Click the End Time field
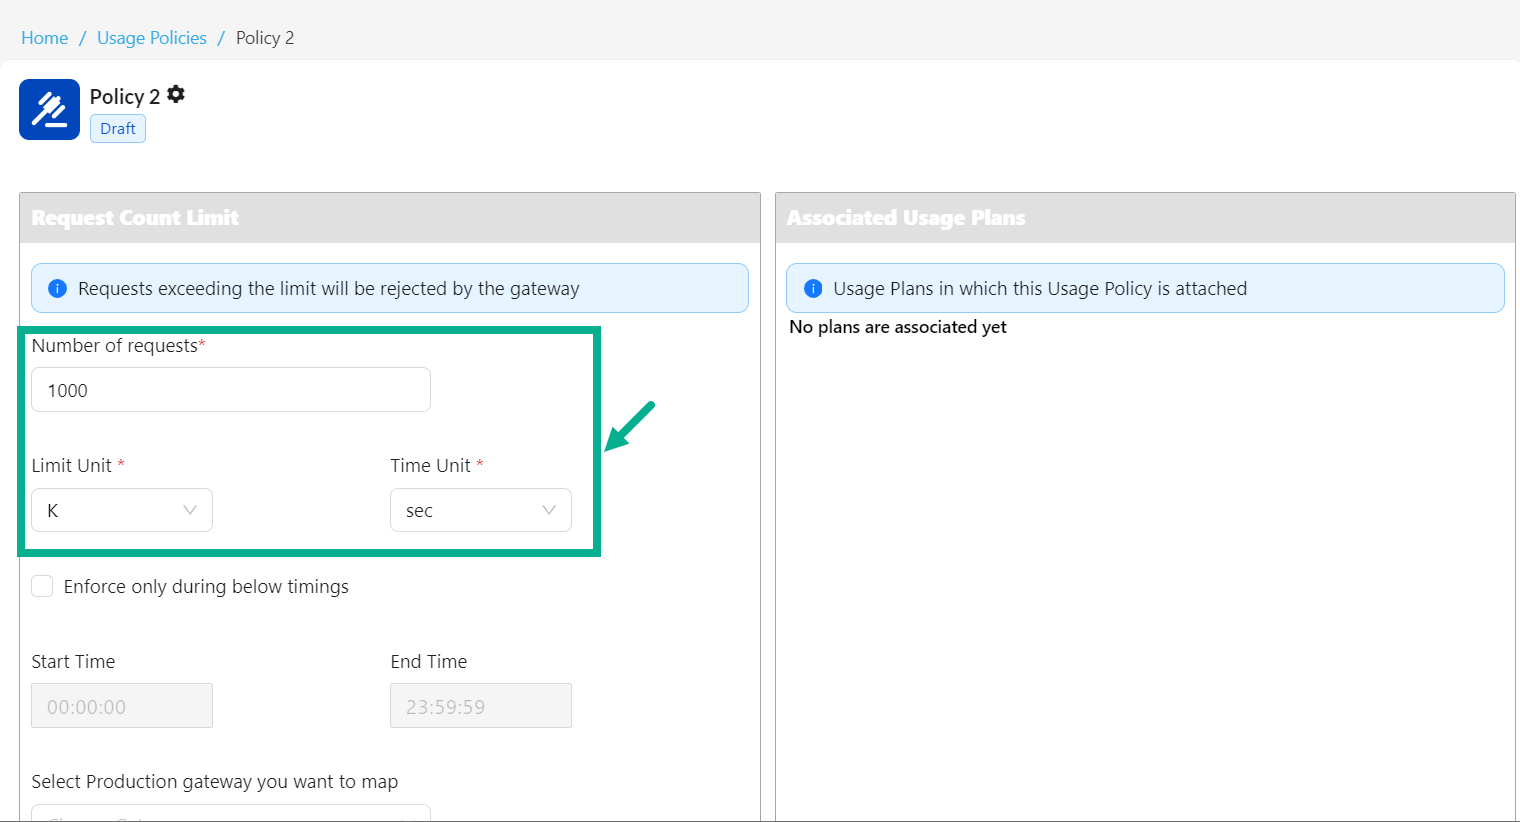Screen dimensions: 1520x822 [x=480, y=706]
